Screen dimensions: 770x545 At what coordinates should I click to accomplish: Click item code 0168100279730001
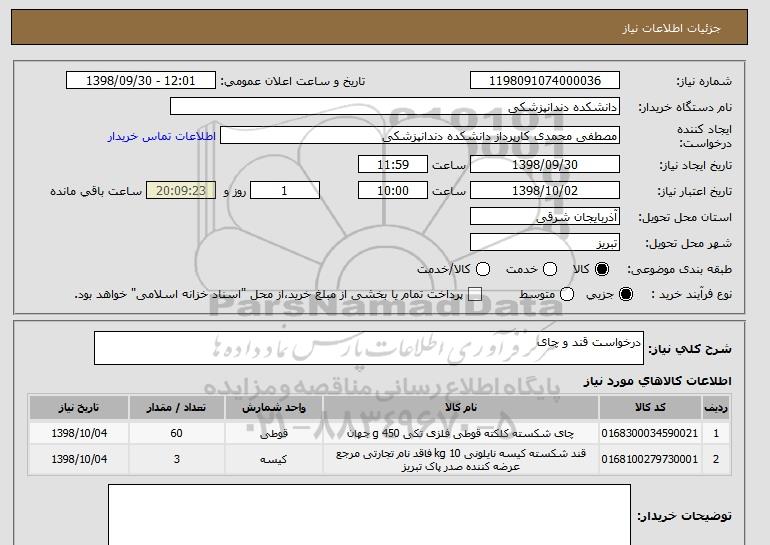coord(650,459)
